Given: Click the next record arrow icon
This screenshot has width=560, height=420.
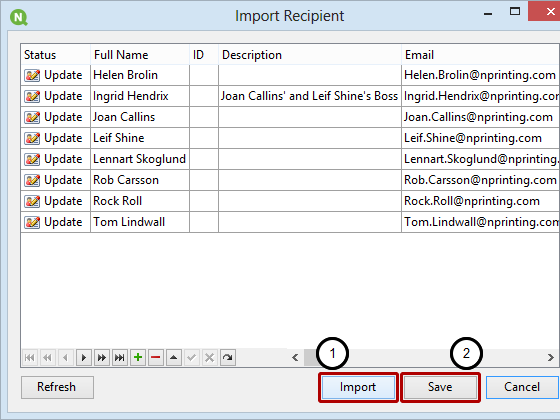Looking at the screenshot, I should click(x=84, y=358).
